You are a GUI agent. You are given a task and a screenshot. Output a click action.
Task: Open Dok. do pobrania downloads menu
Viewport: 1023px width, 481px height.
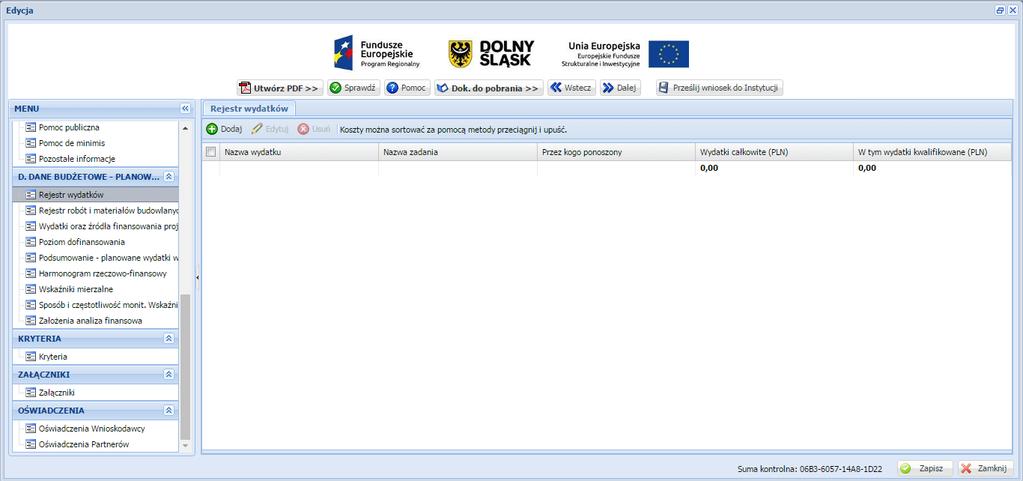coord(489,88)
